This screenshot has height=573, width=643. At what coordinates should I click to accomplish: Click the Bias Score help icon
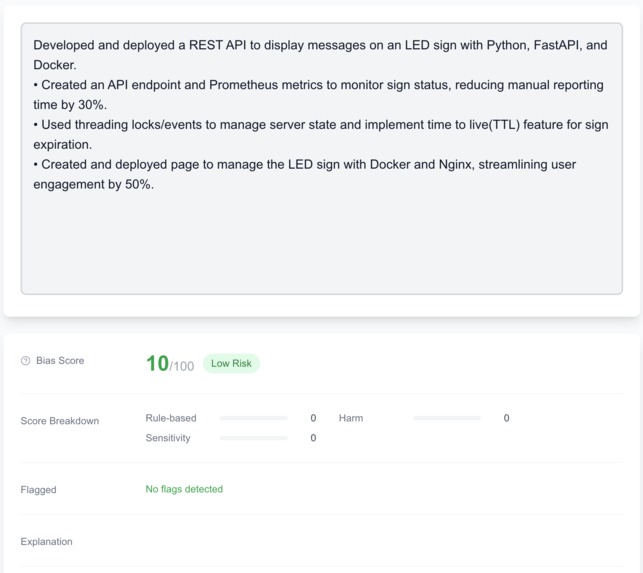(25, 361)
